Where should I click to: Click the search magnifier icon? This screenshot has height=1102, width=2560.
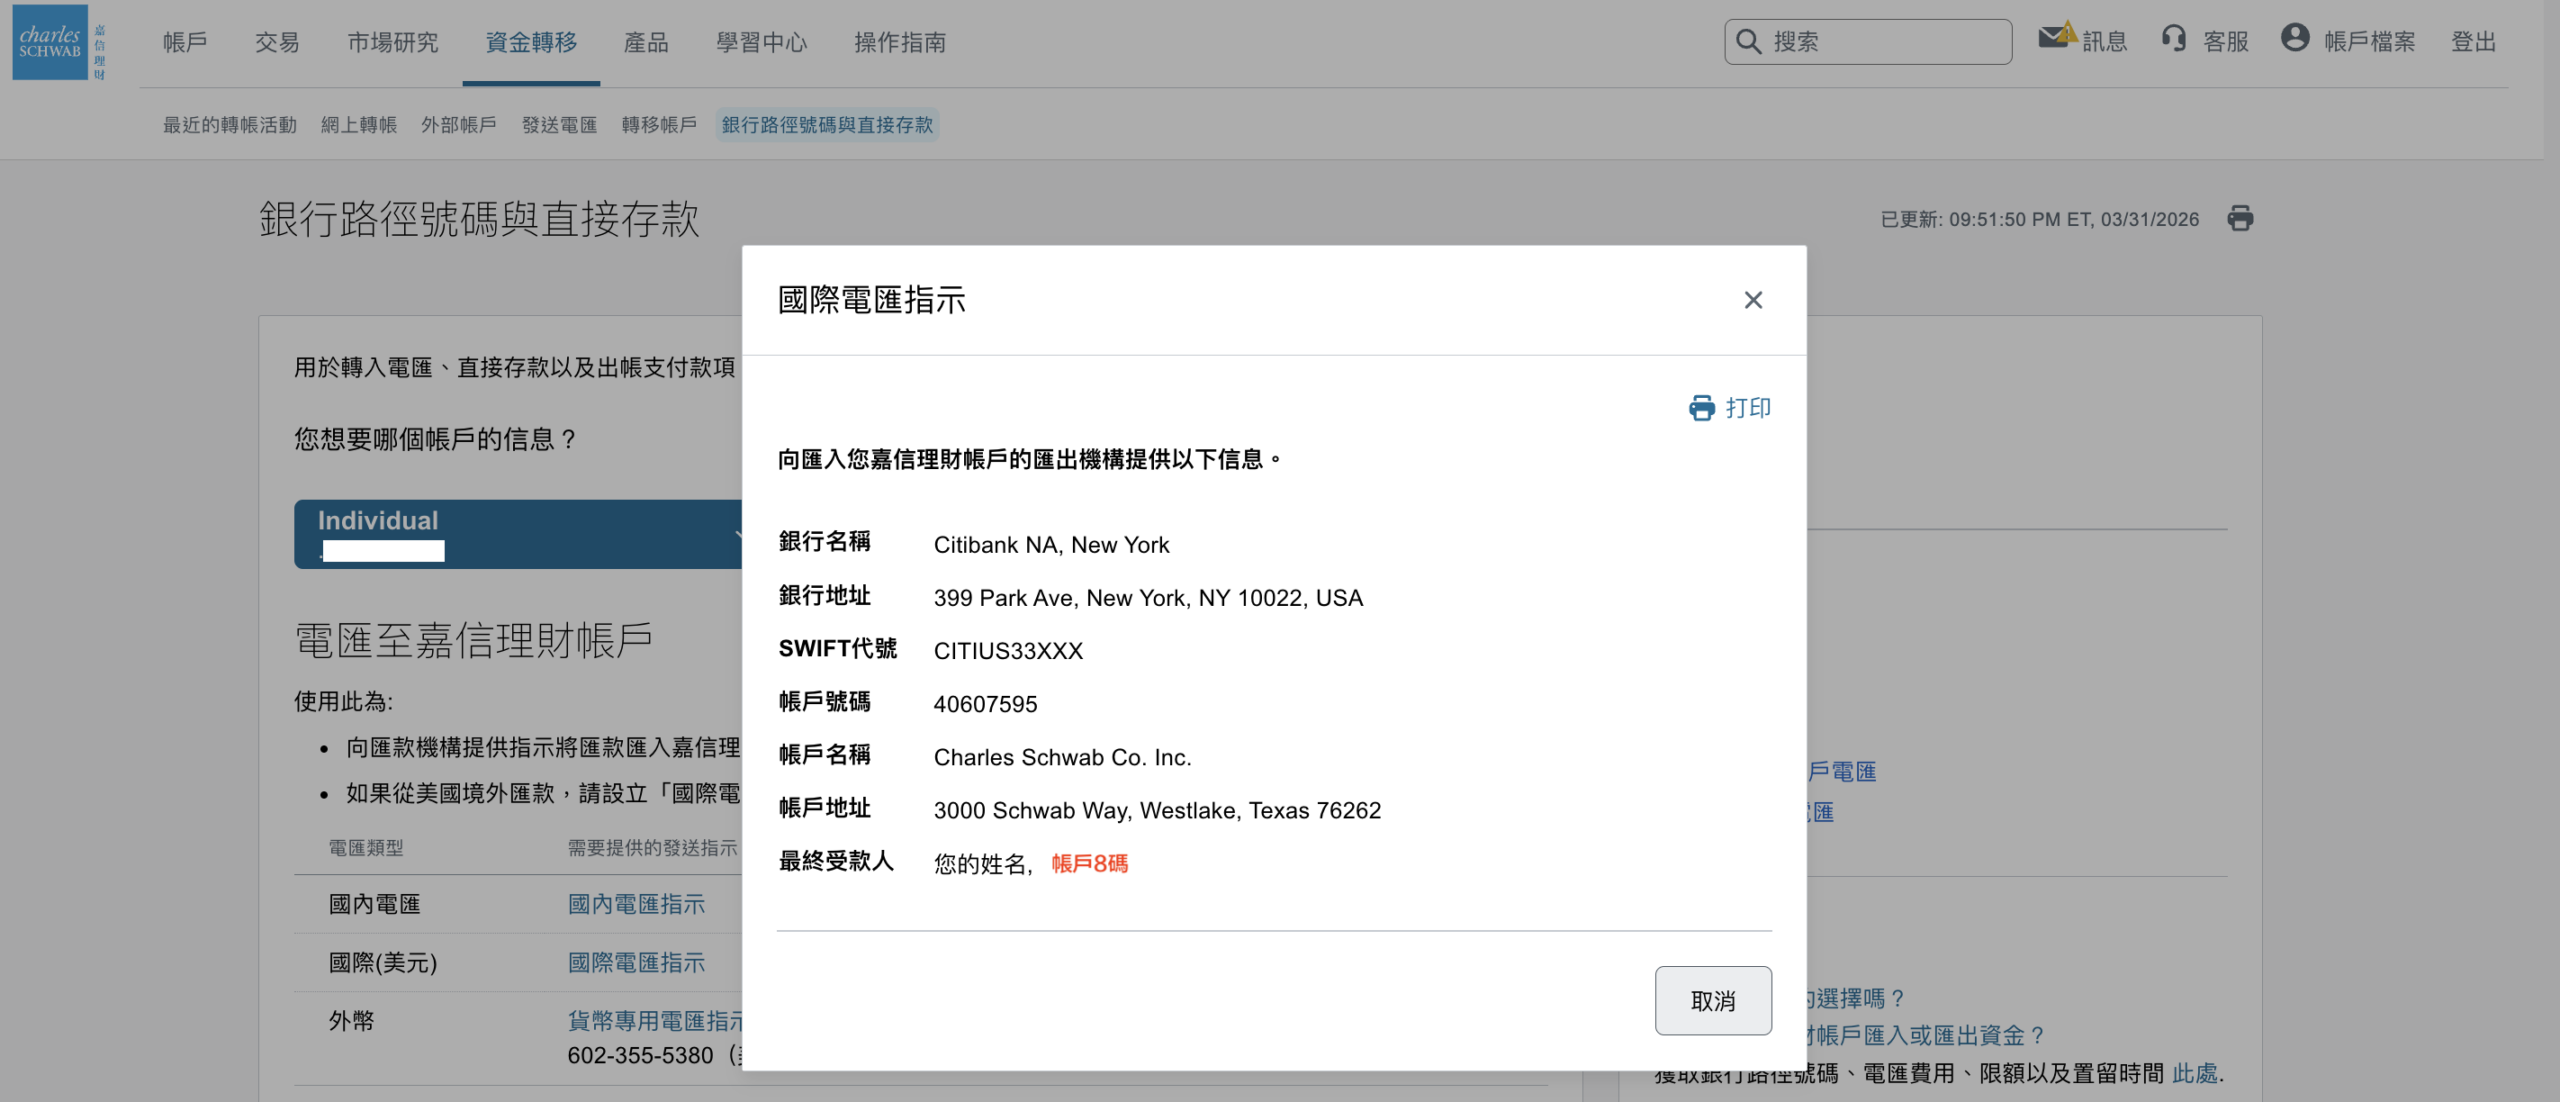click(1748, 41)
